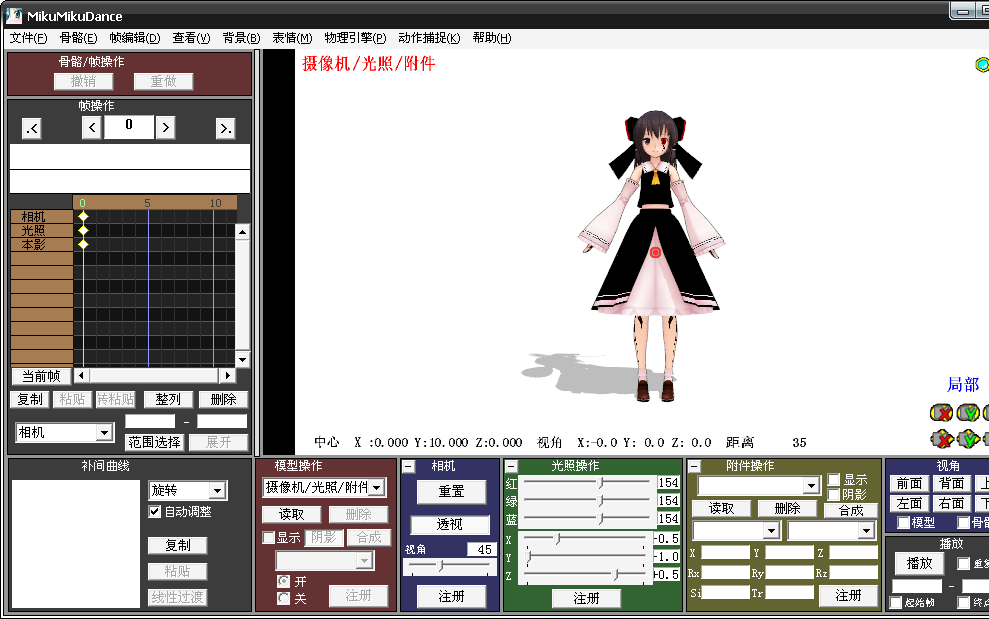Select the 本影 row keyframe diamond at frame 0
The width and height of the screenshot is (989, 619).
83,244
